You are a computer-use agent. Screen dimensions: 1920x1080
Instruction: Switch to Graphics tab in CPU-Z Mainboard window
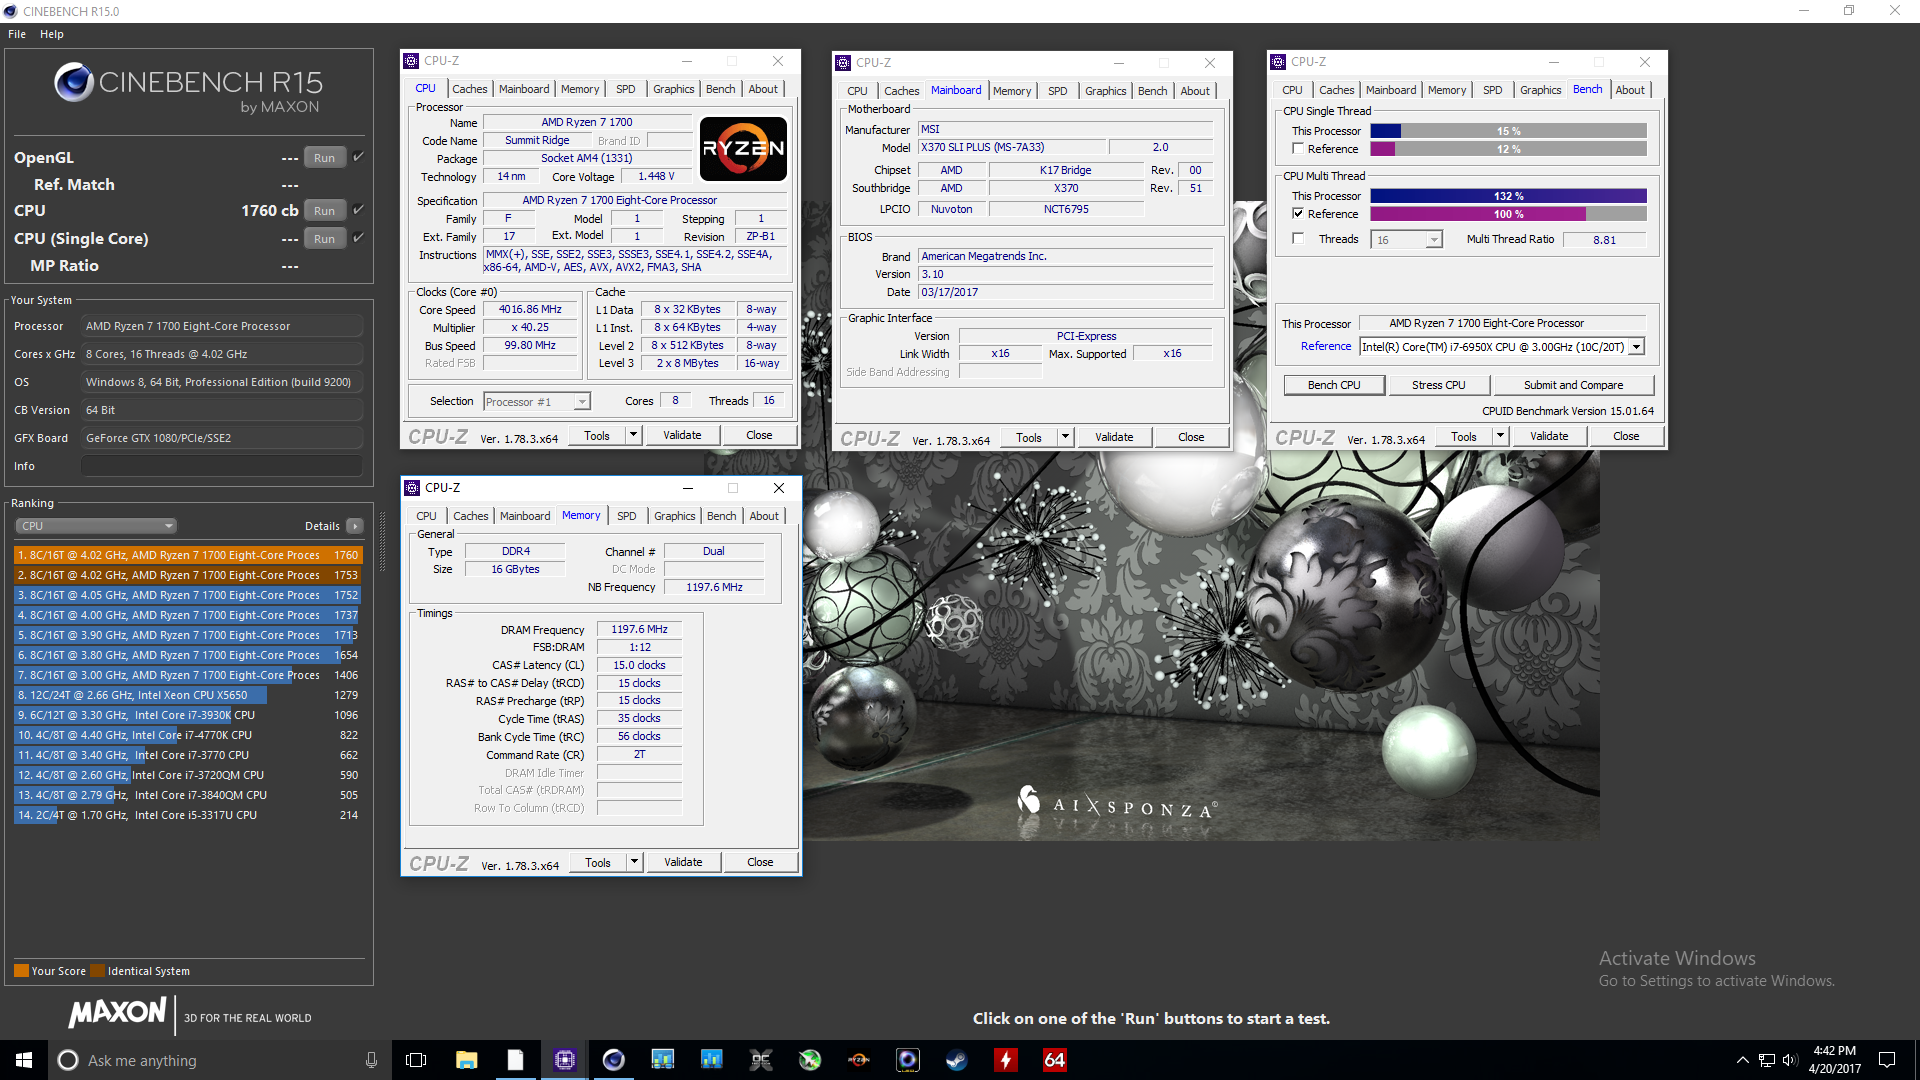1105,91
